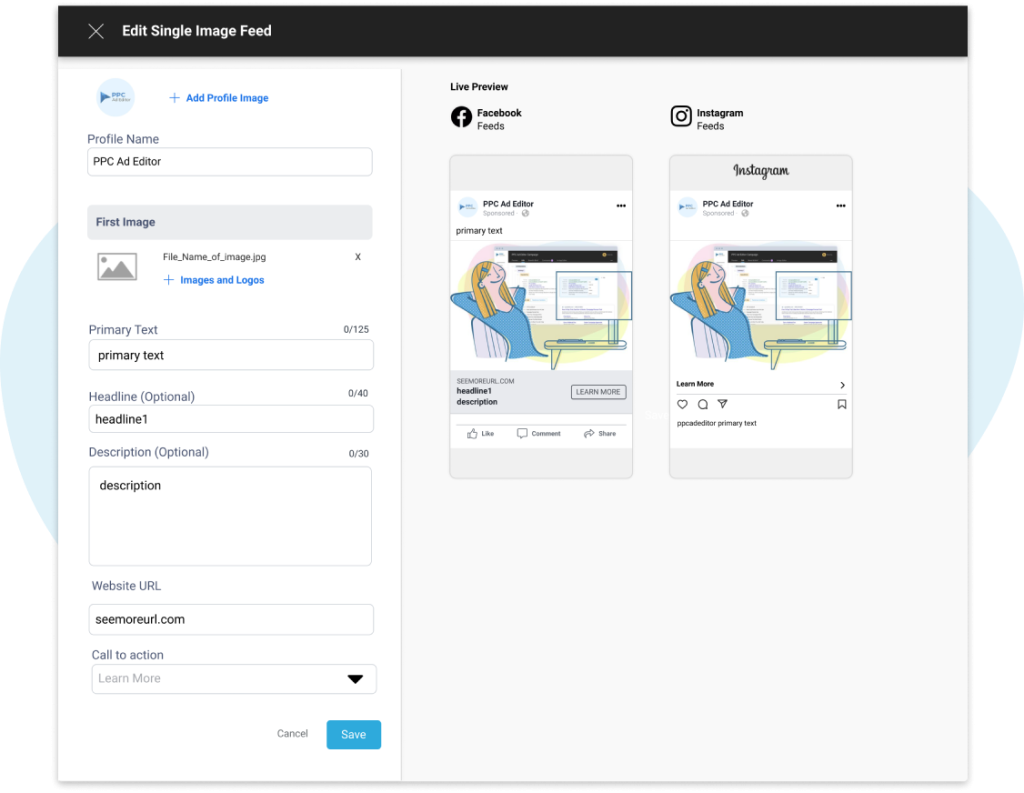Close the Edit Single Image Feed dialog
The width and height of the screenshot is (1024, 793).
(95, 31)
